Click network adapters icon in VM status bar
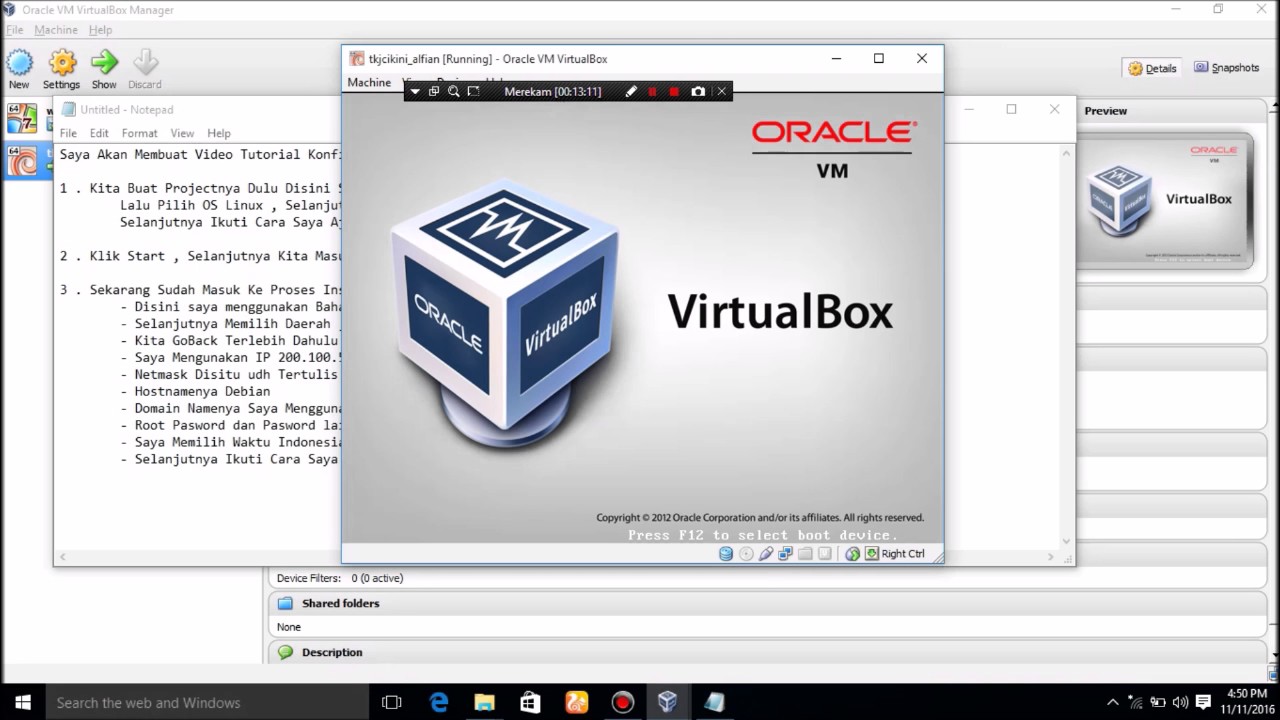 coord(785,554)
